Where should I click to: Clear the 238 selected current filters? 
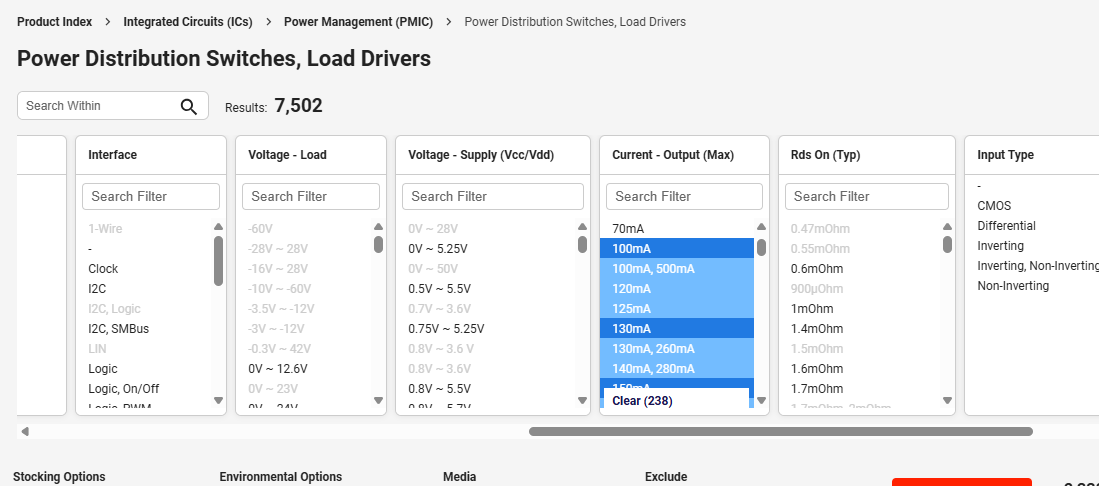(642, 401)
